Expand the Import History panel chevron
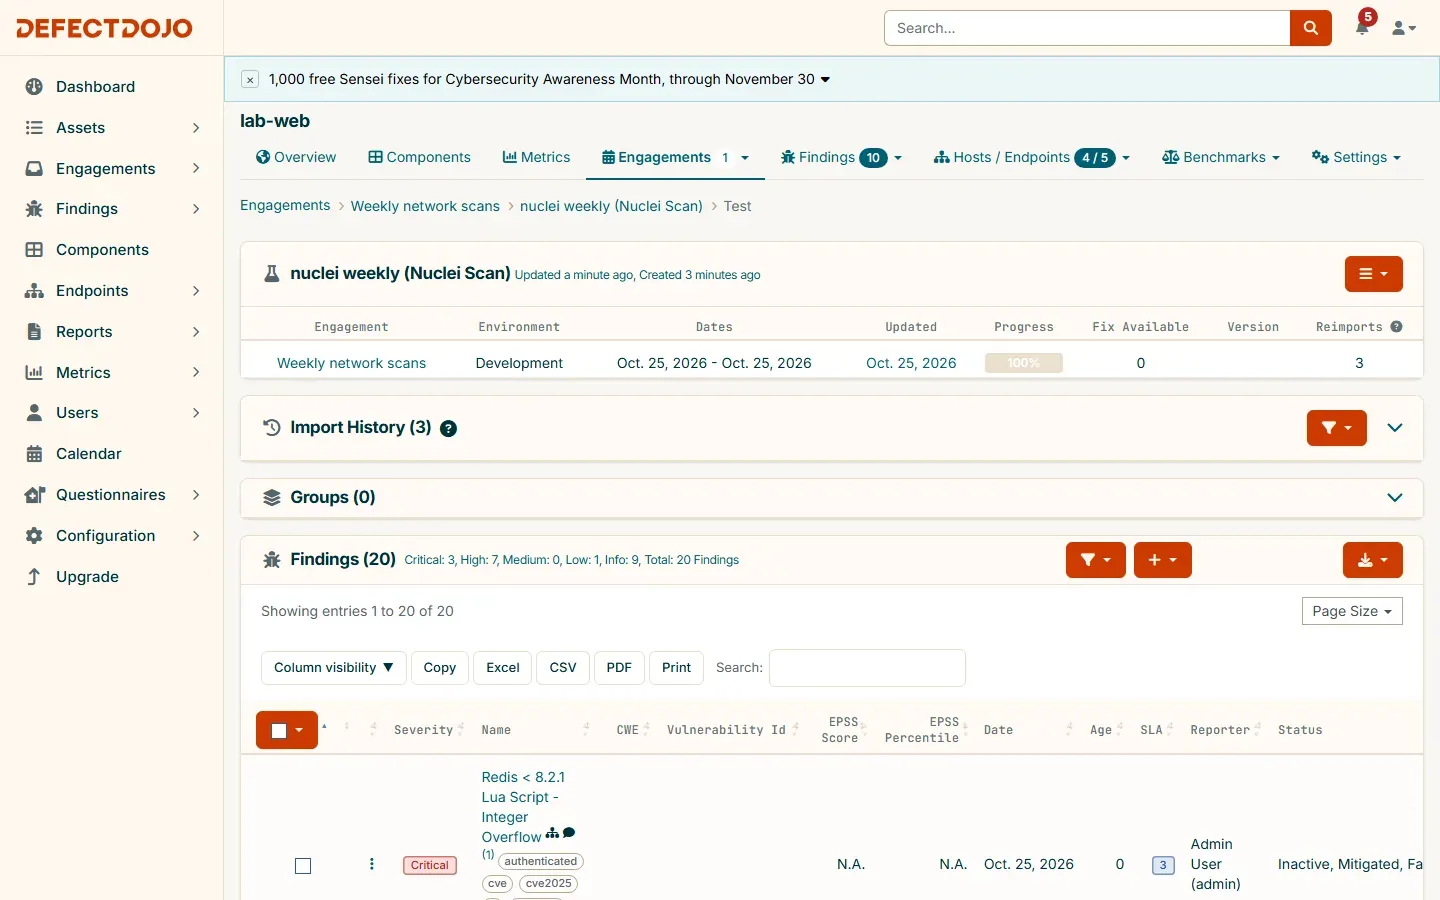Viewport: 1440px width, 900px height. click(1395, 428)
